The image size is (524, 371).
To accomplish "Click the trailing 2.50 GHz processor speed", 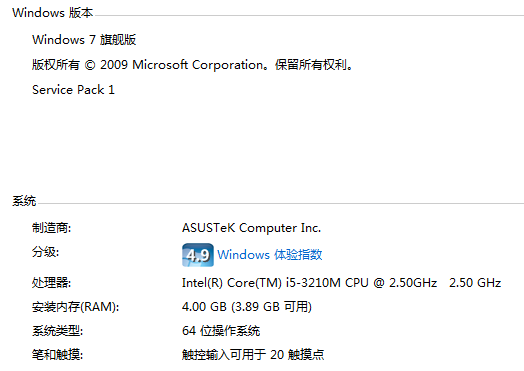I will coord(475,283).
